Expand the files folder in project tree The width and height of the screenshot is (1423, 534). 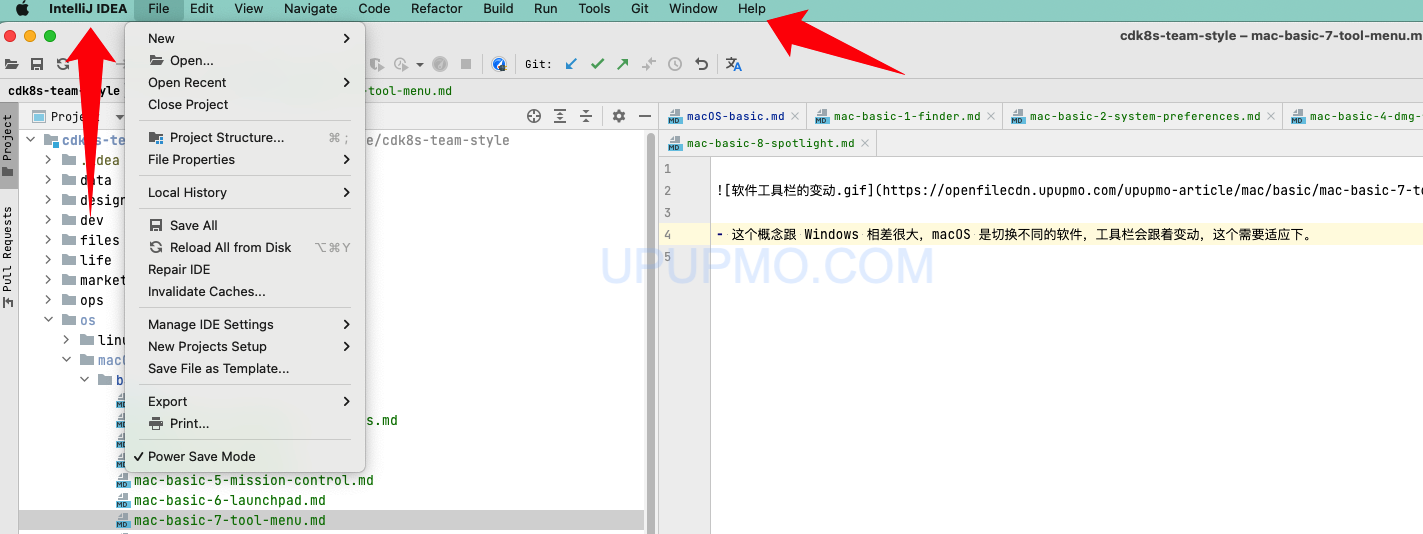point(48,240)
